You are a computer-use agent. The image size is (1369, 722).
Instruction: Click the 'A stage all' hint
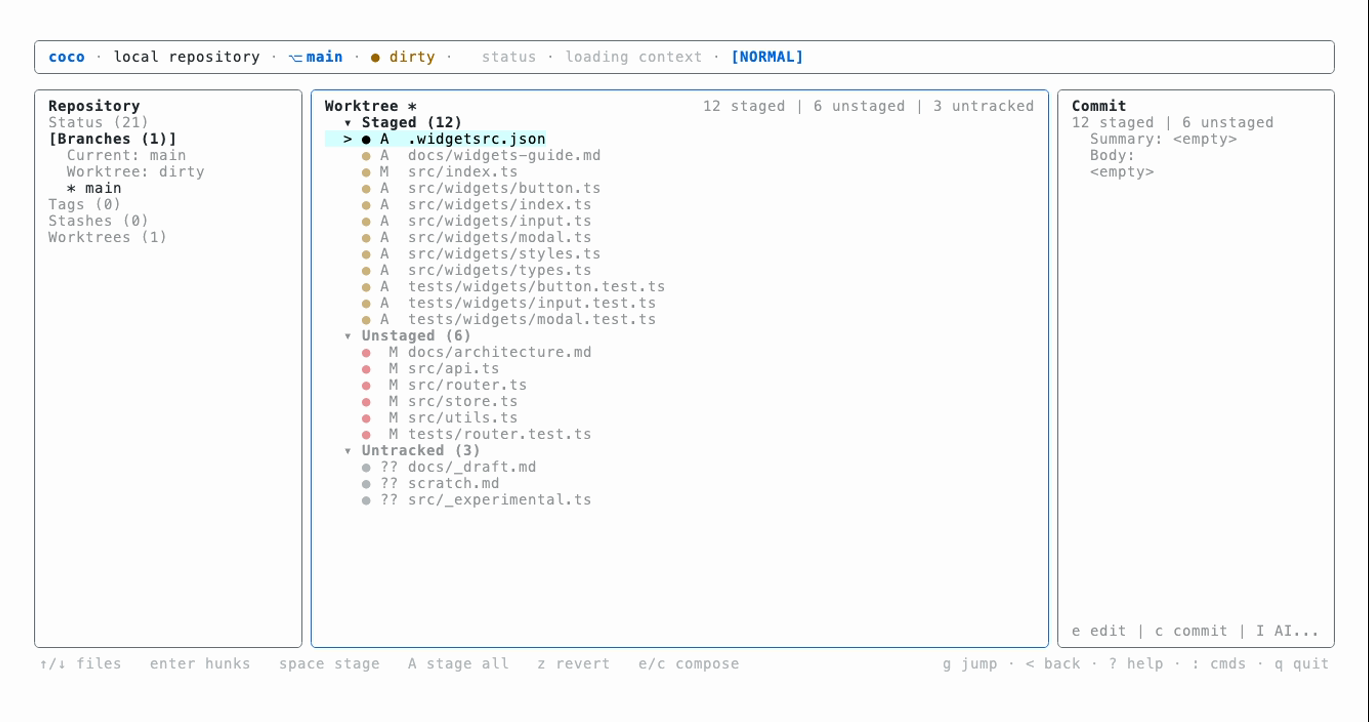pos(458,664)
